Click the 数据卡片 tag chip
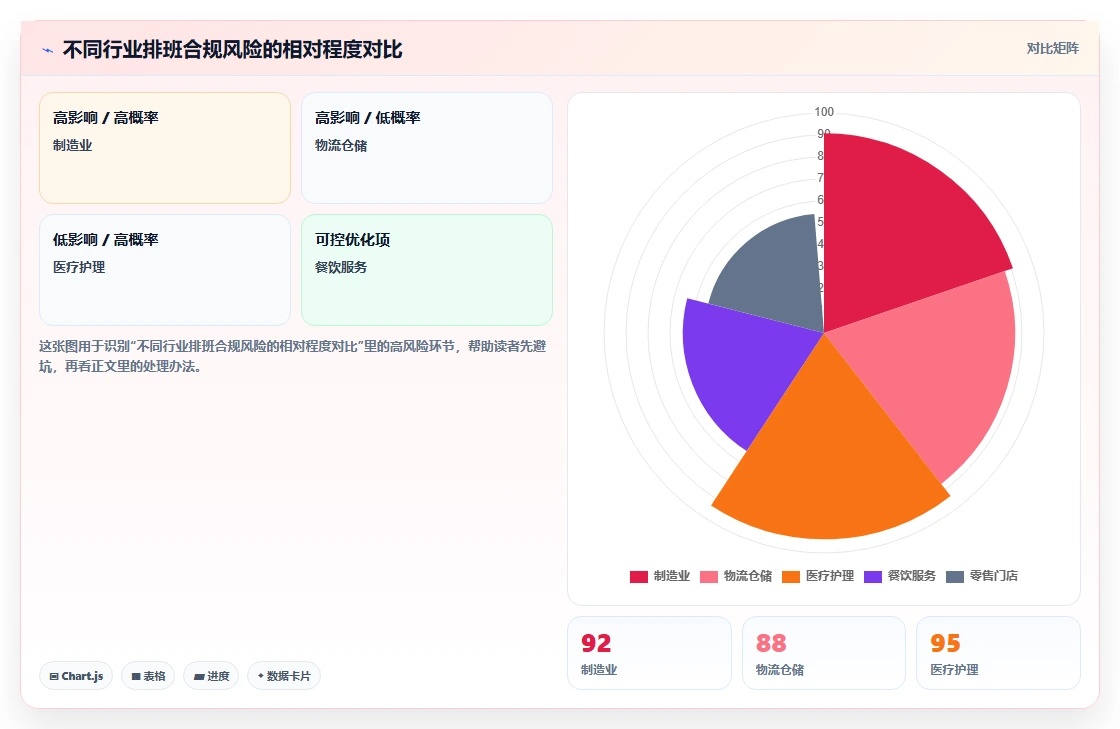Image resolution: width=1120 pixels, height=729 pixels. click(x=284, y=675)
